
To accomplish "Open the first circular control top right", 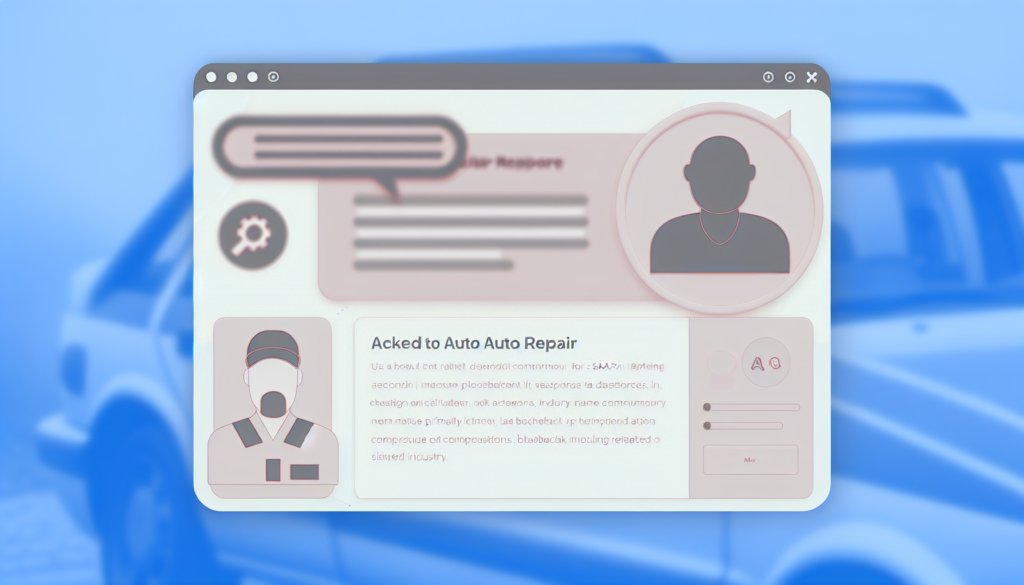I will tap(768, 76).
